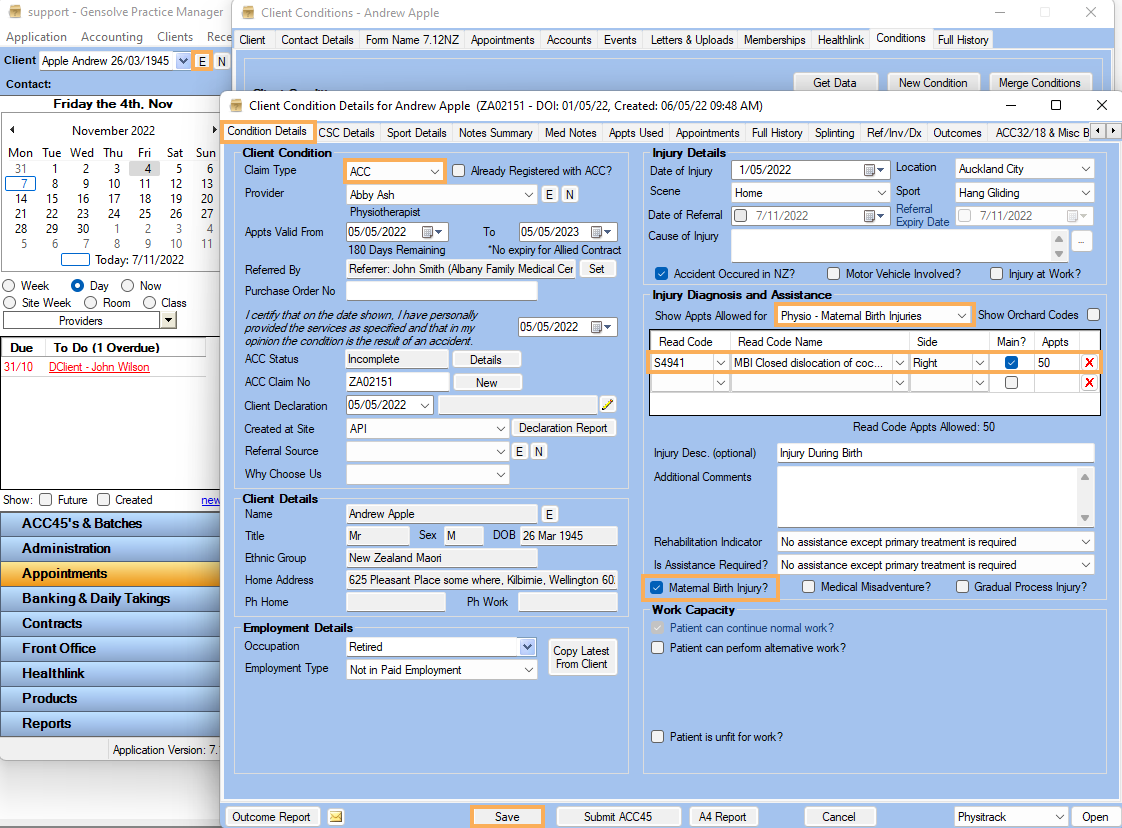Viewport: 1122px width, 828px height.
Task: Click the Save button
Action: (x=507, y=817)
